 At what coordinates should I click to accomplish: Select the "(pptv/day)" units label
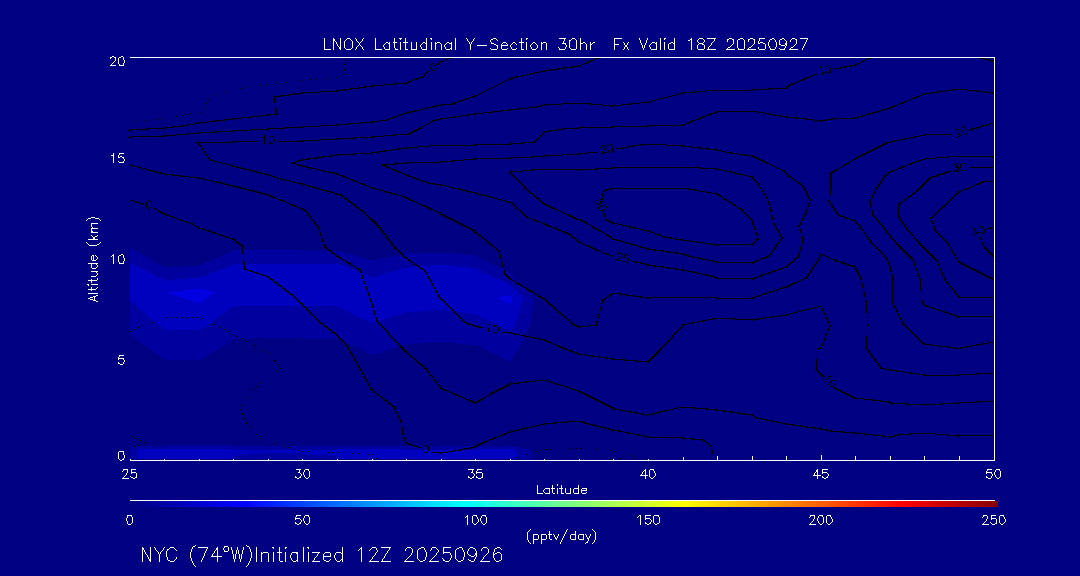[x=561, y=537]
